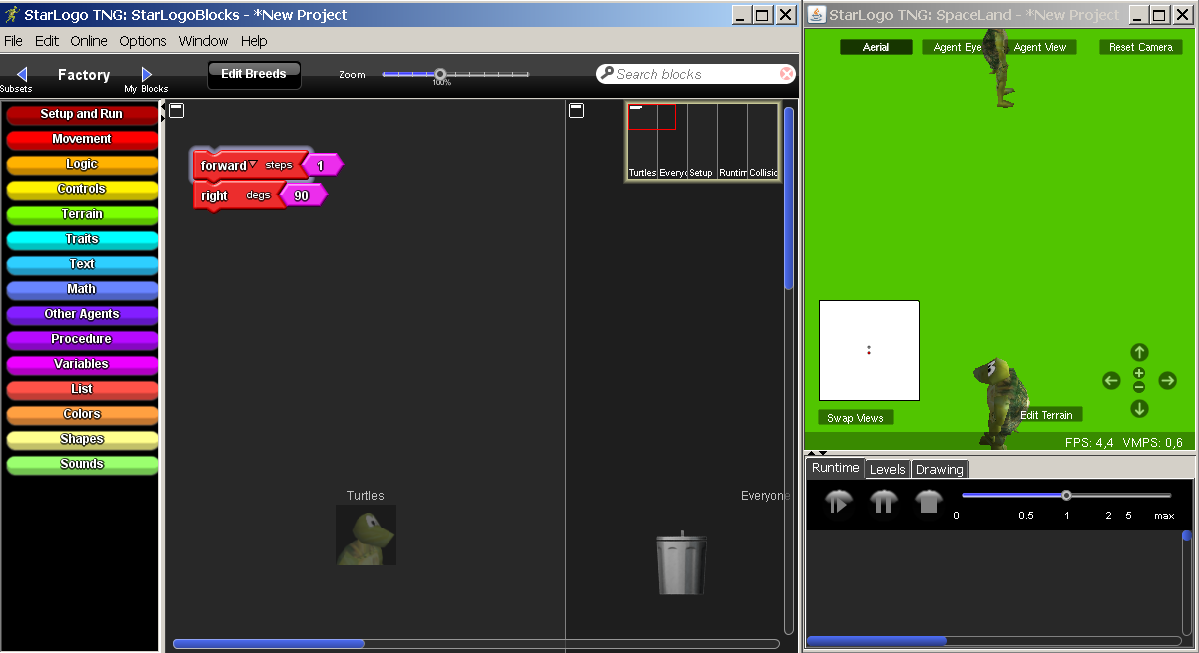The image size is (1199, 653).
Task: Open the Colors block drawer
Action: pyautogui.click(x=82, y=414)
